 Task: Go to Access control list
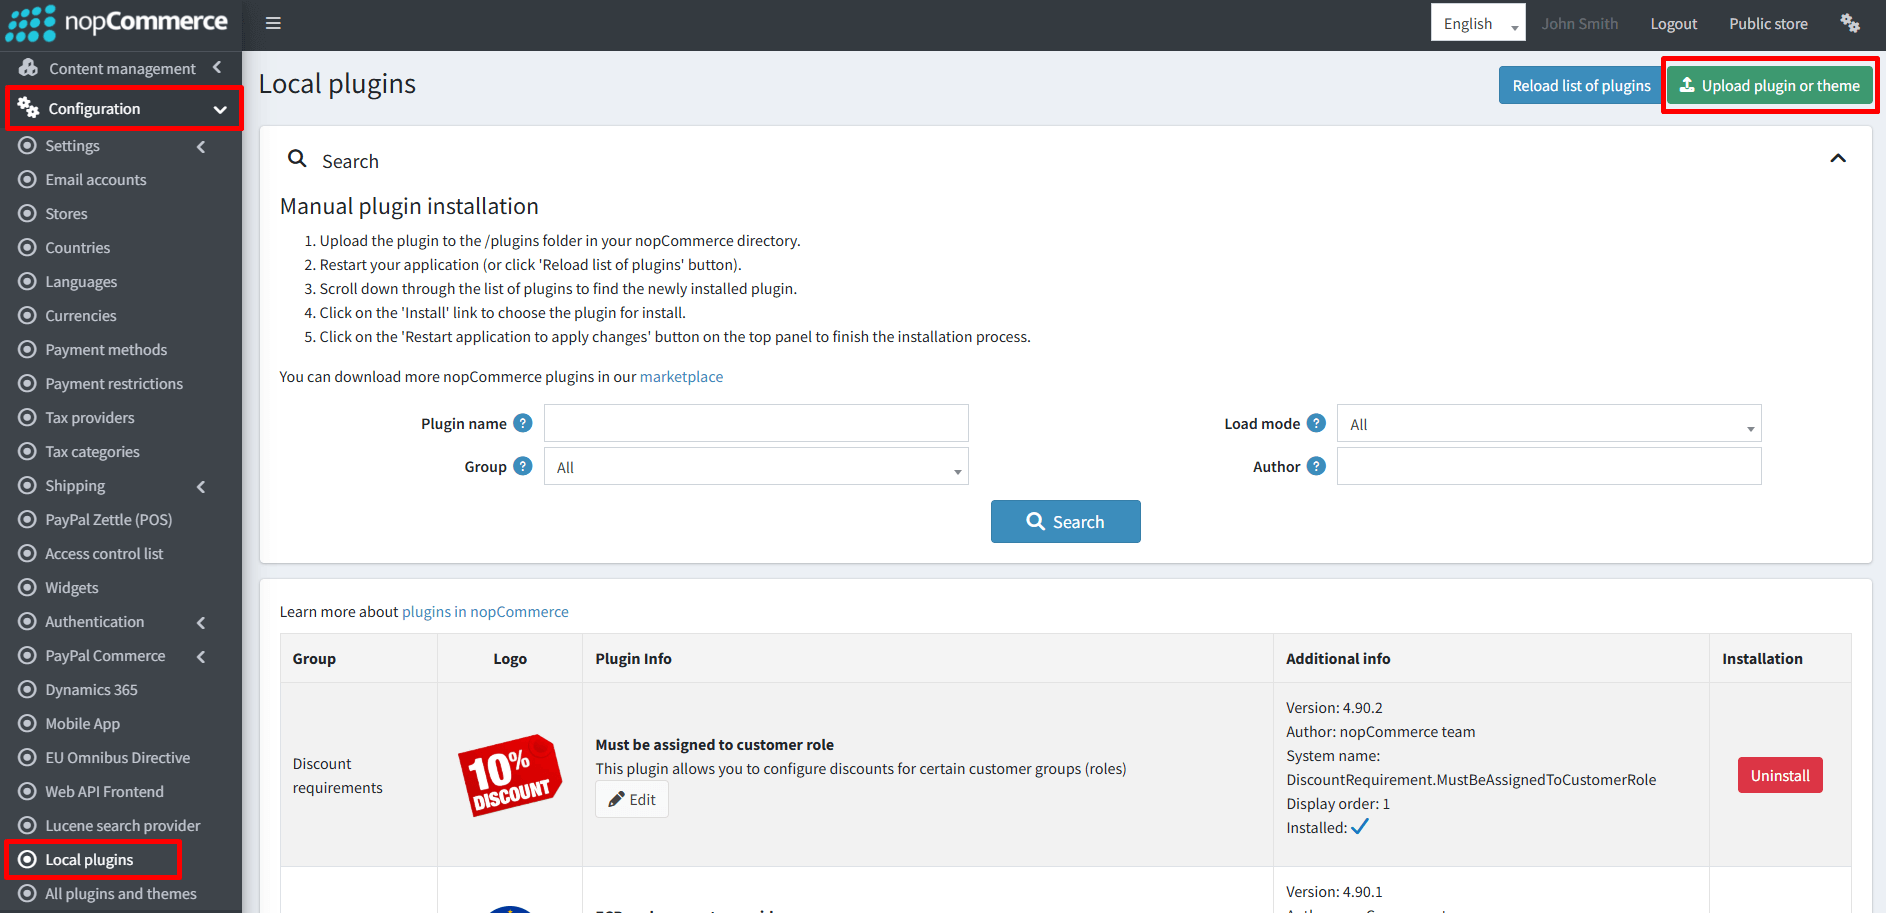[104, 554]
